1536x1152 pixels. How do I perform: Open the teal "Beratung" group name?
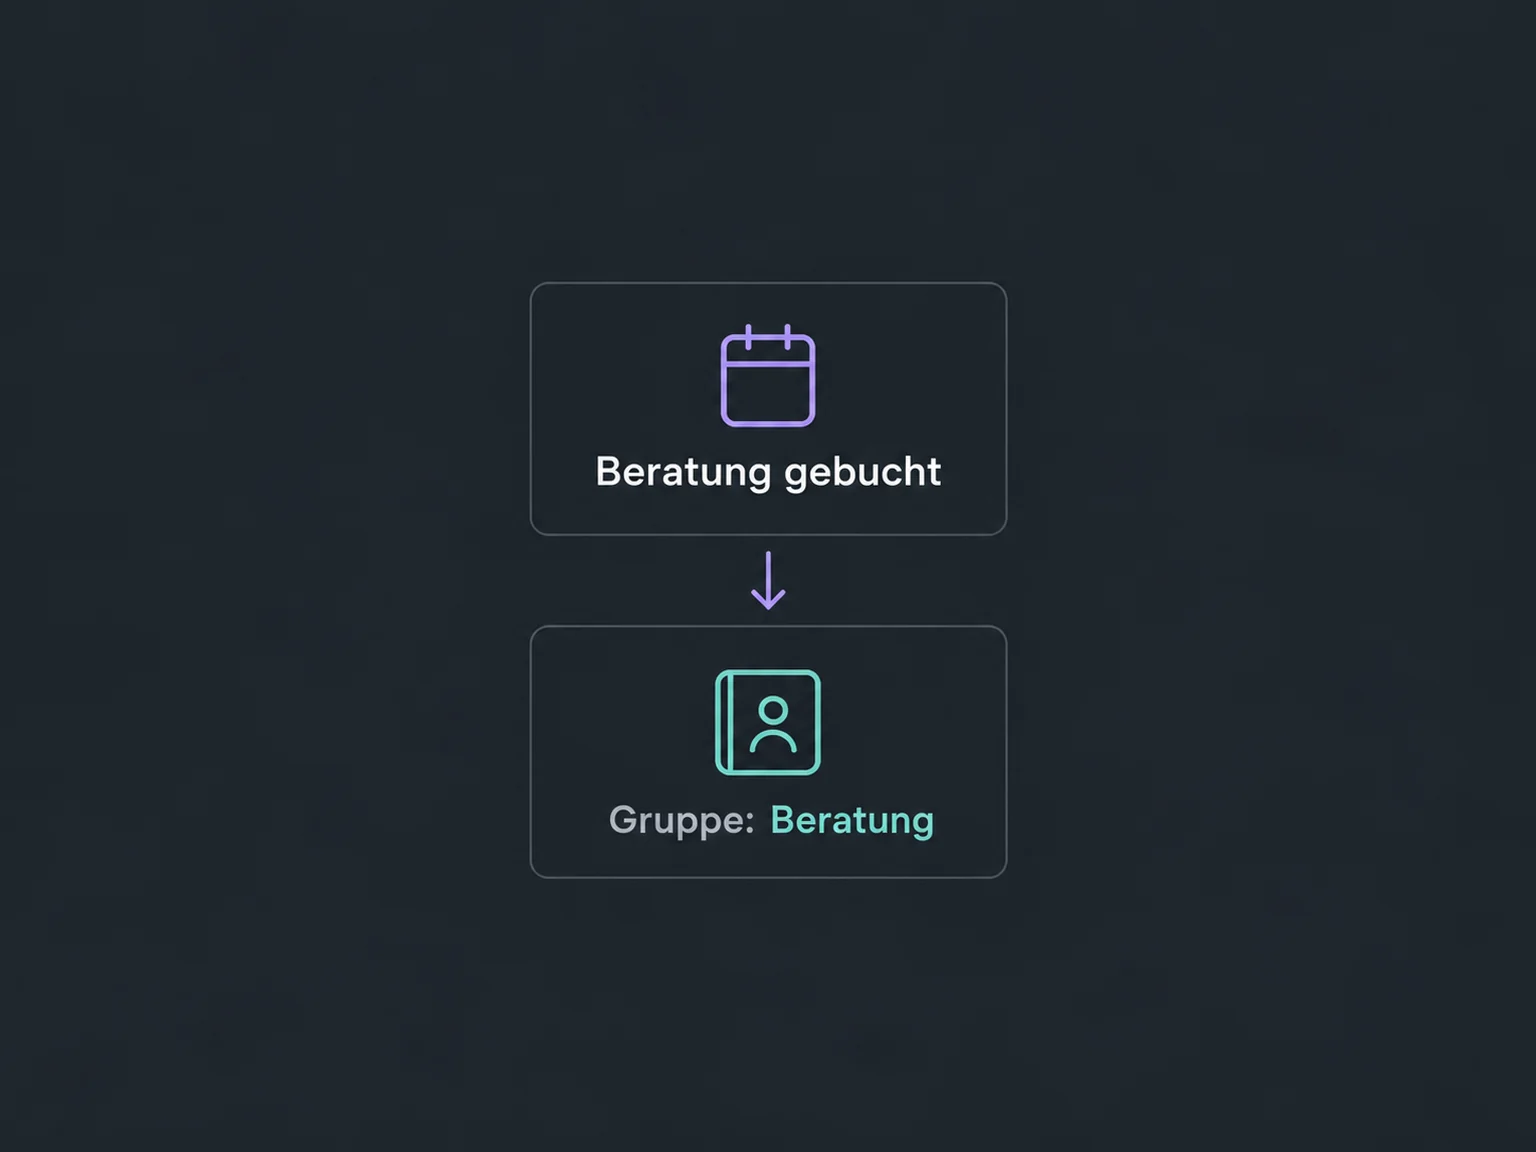point(852,821)
